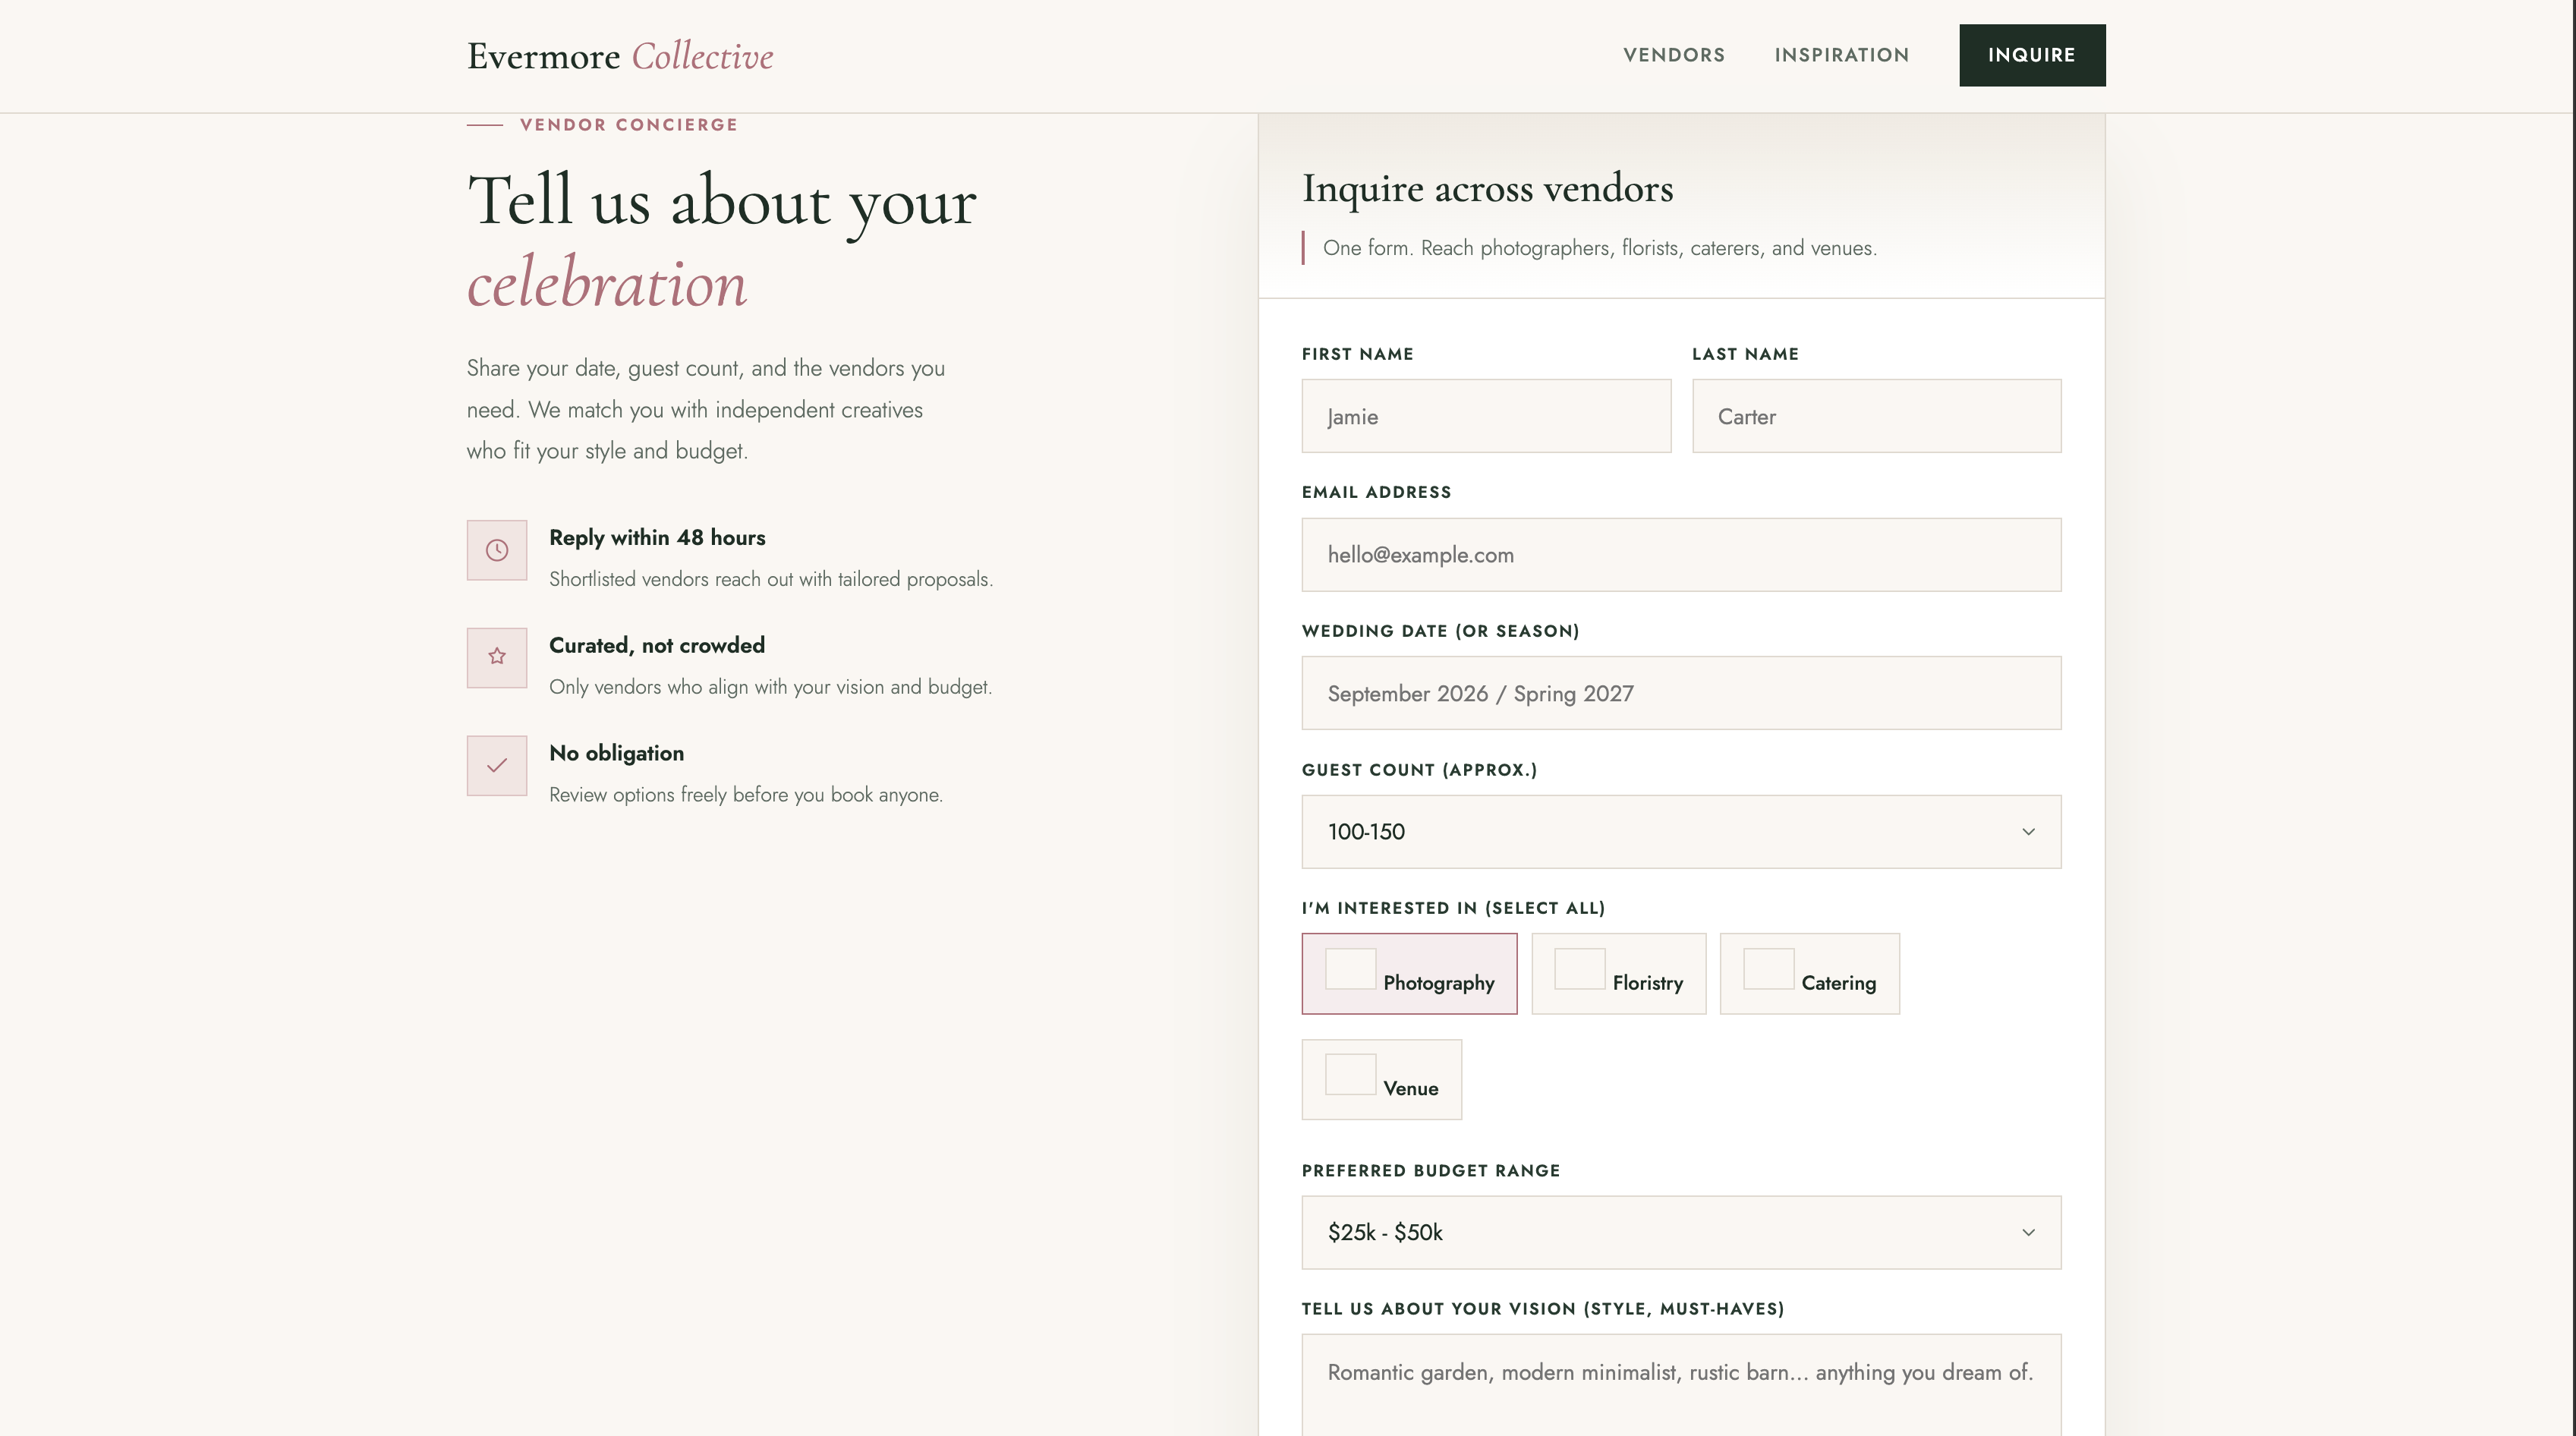Go to the Evermore Collective home logo
This screenshot has height=1436, width=2576.
[x=620, y=56]
